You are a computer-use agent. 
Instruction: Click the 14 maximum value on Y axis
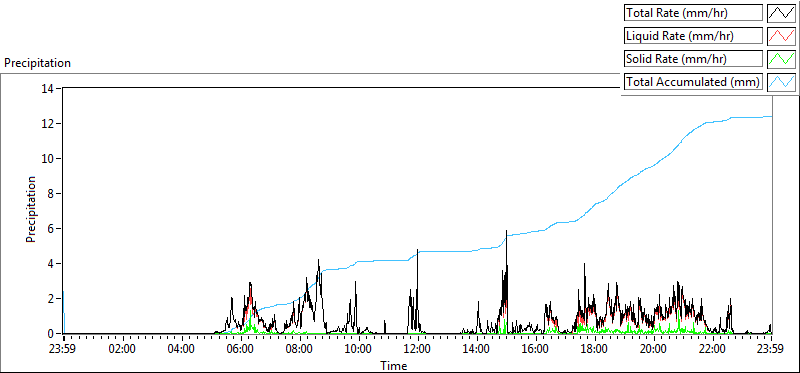(48, 89)
